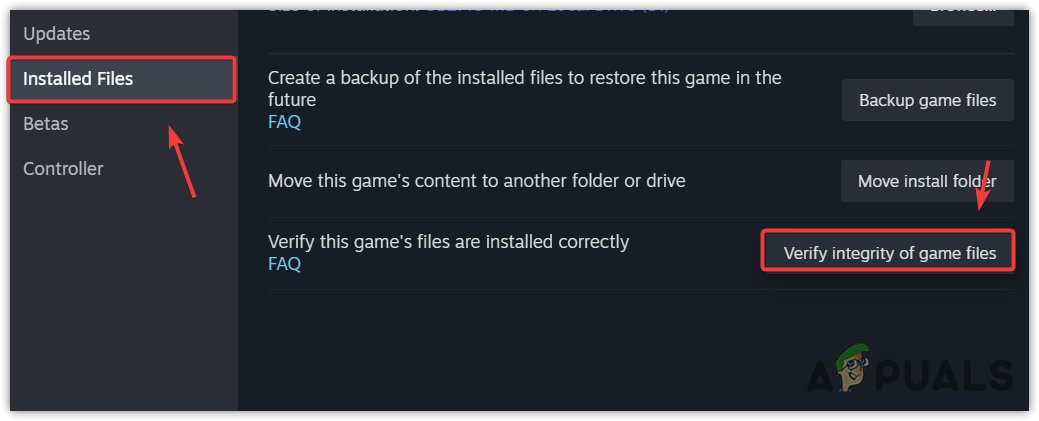This screenshot has height=421, width=1039.
Task: Select the Installed Files tab
Action: [x=78, y=79]
